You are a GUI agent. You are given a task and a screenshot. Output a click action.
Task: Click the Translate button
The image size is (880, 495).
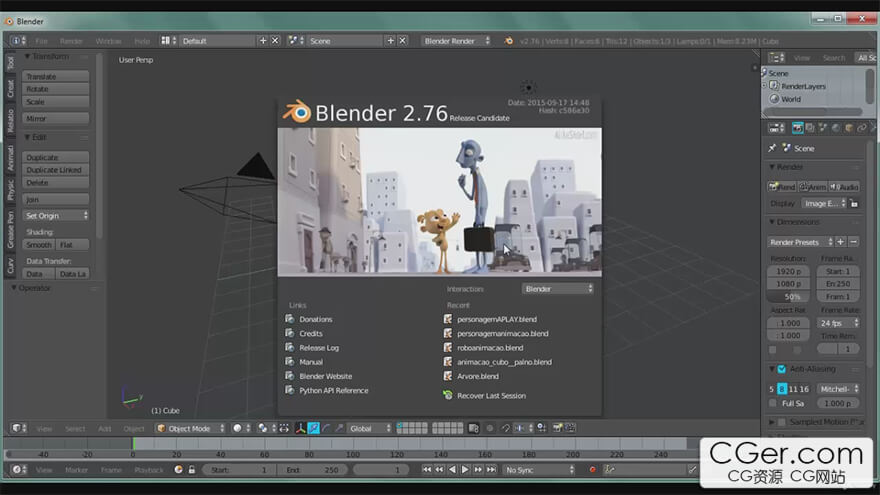[x=56, y=76]
